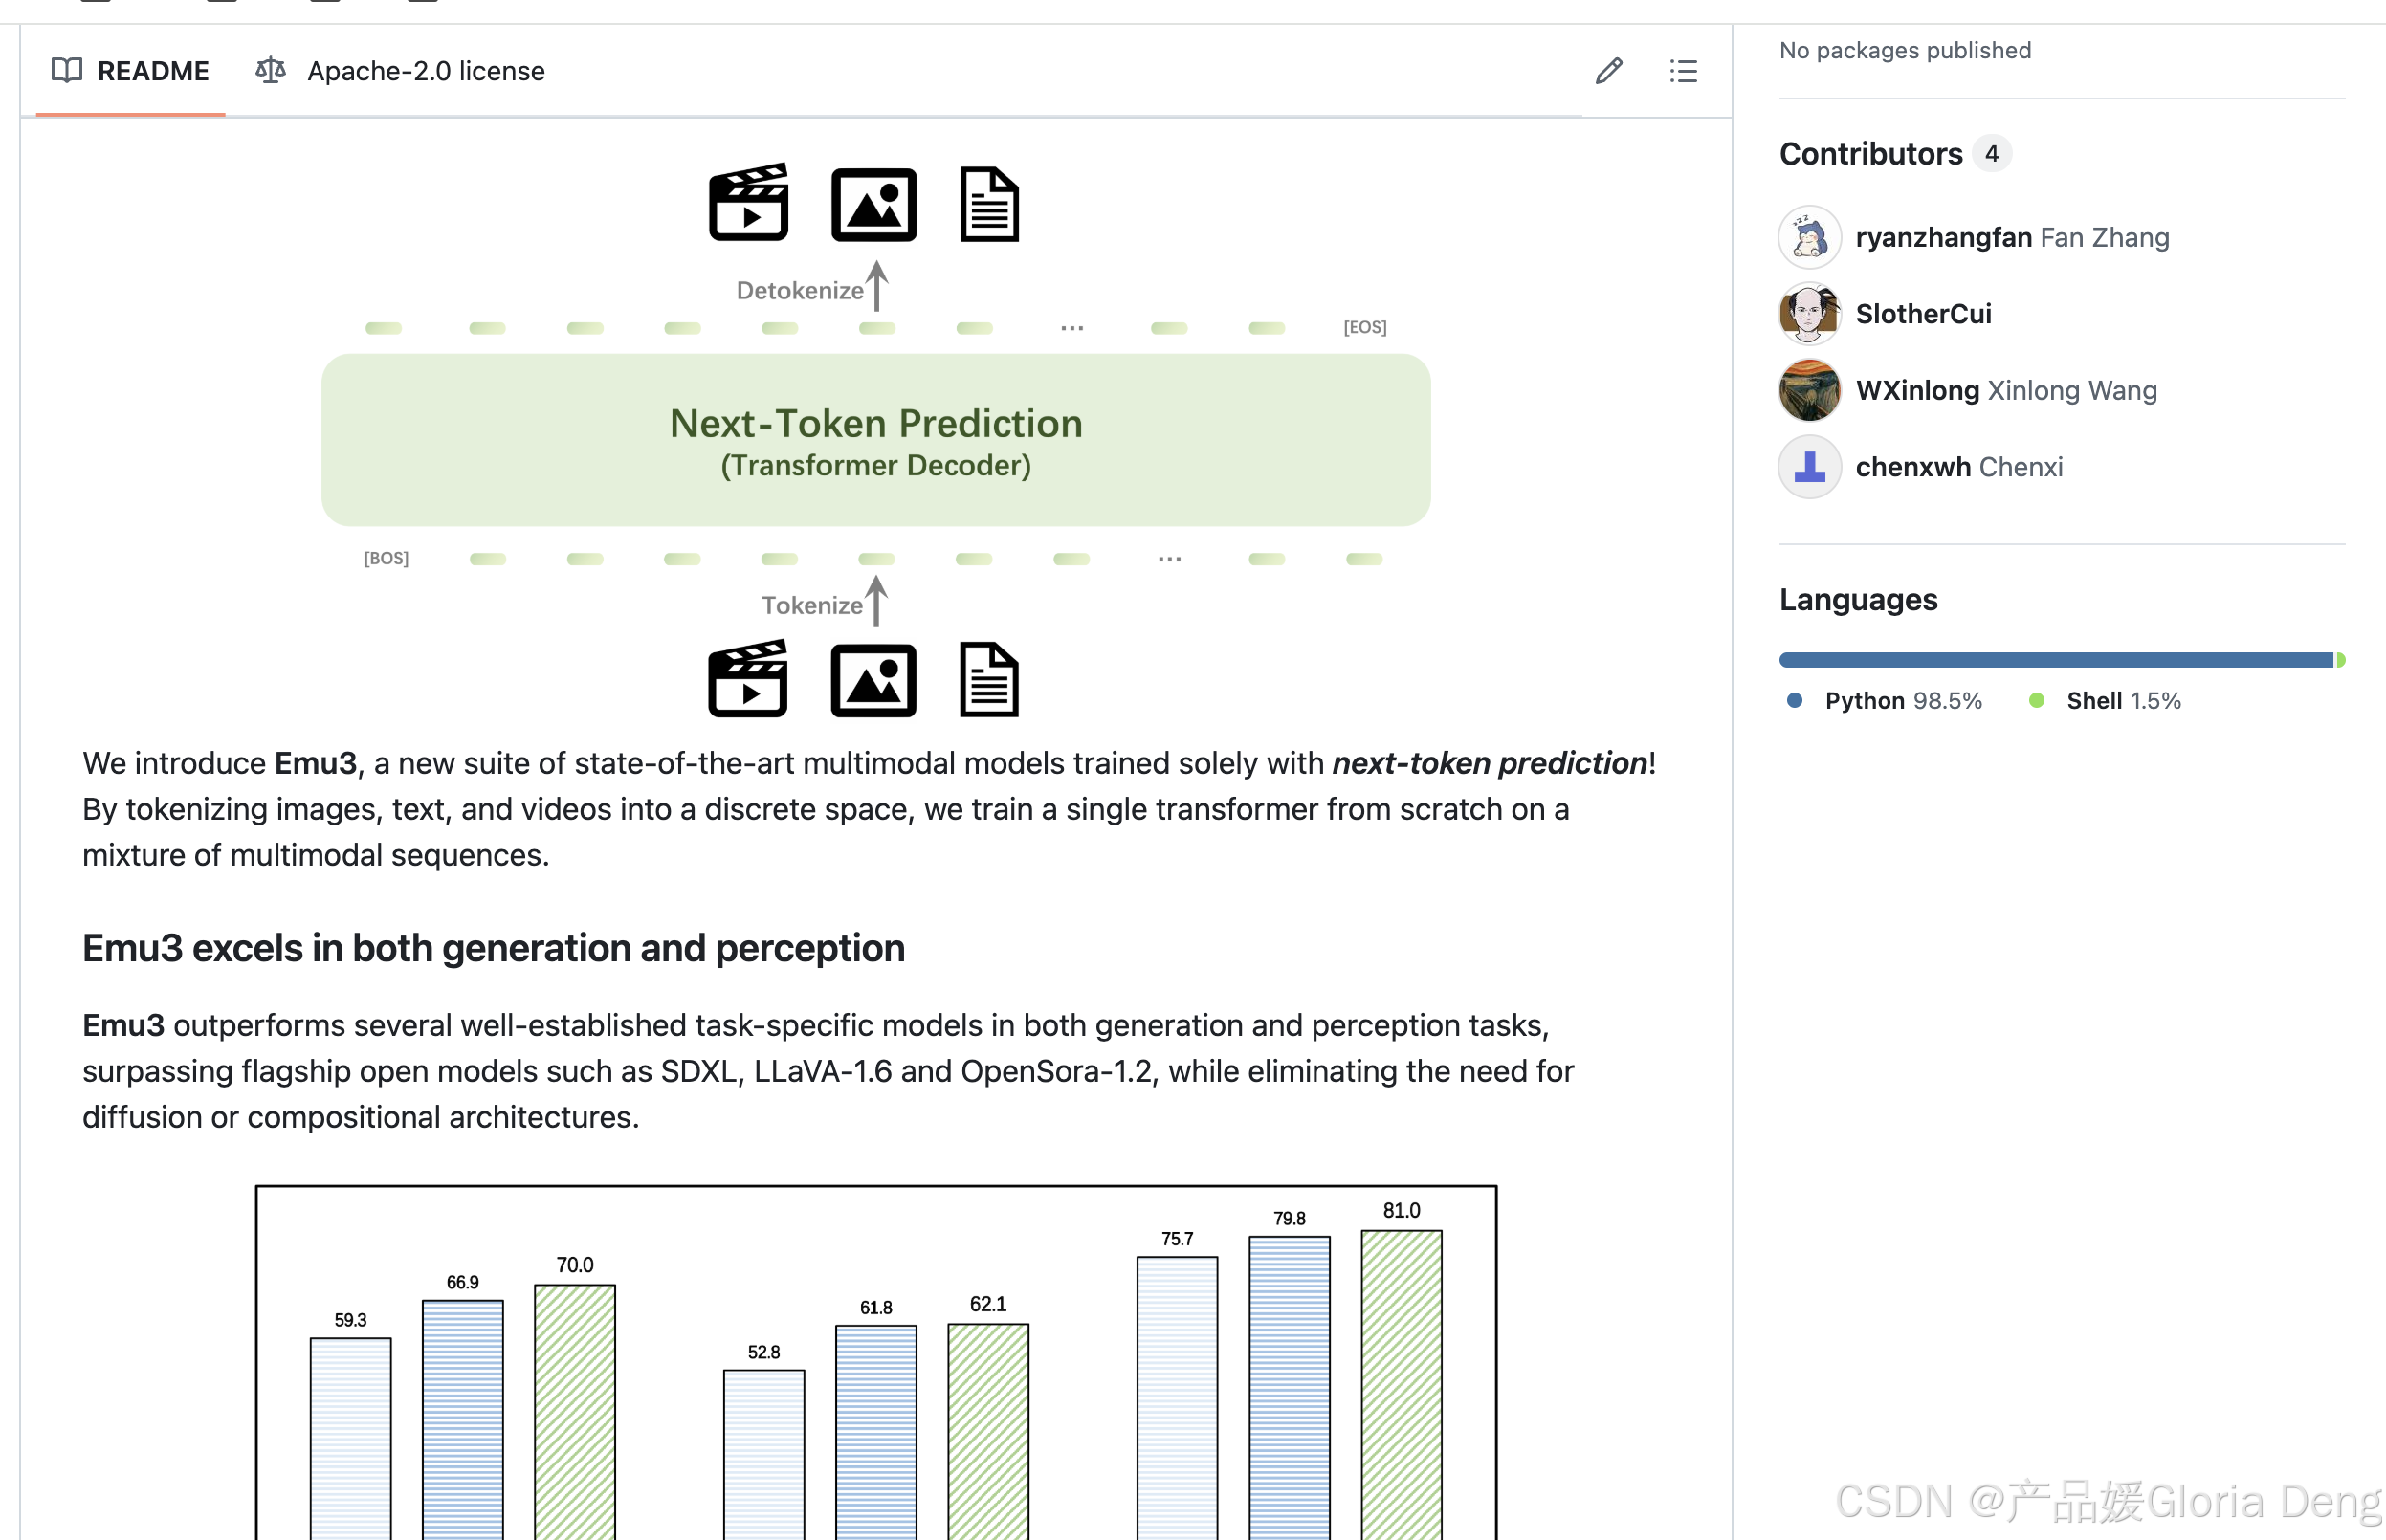Click the contributors count badge 4
The height and width of the screenshot is (1540, 2386).
[x=1991, y=153]
